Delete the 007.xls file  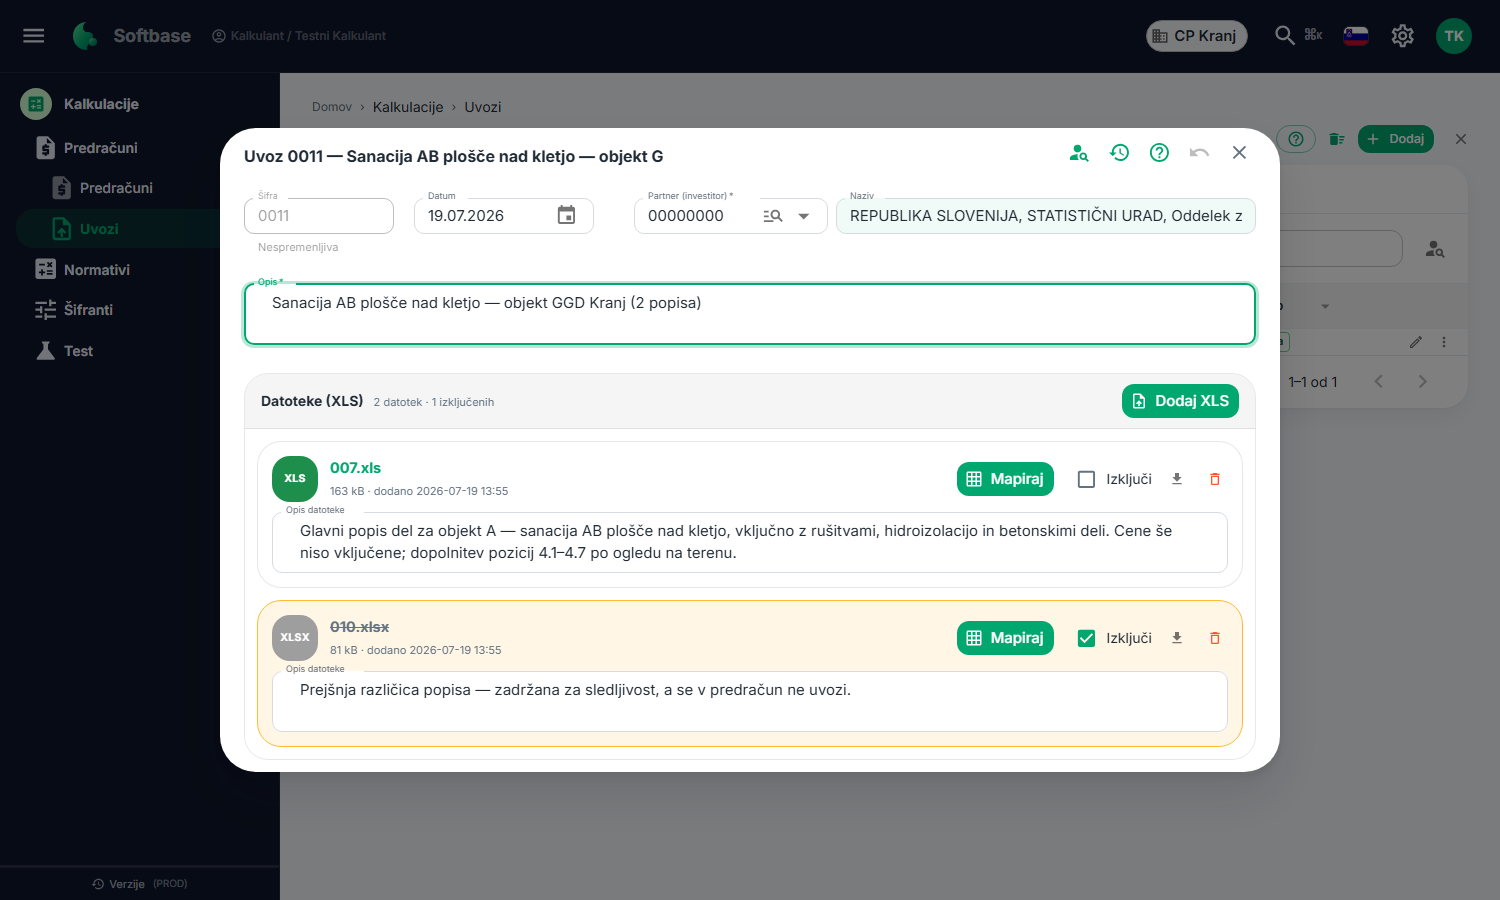[x=1215, y=479]
